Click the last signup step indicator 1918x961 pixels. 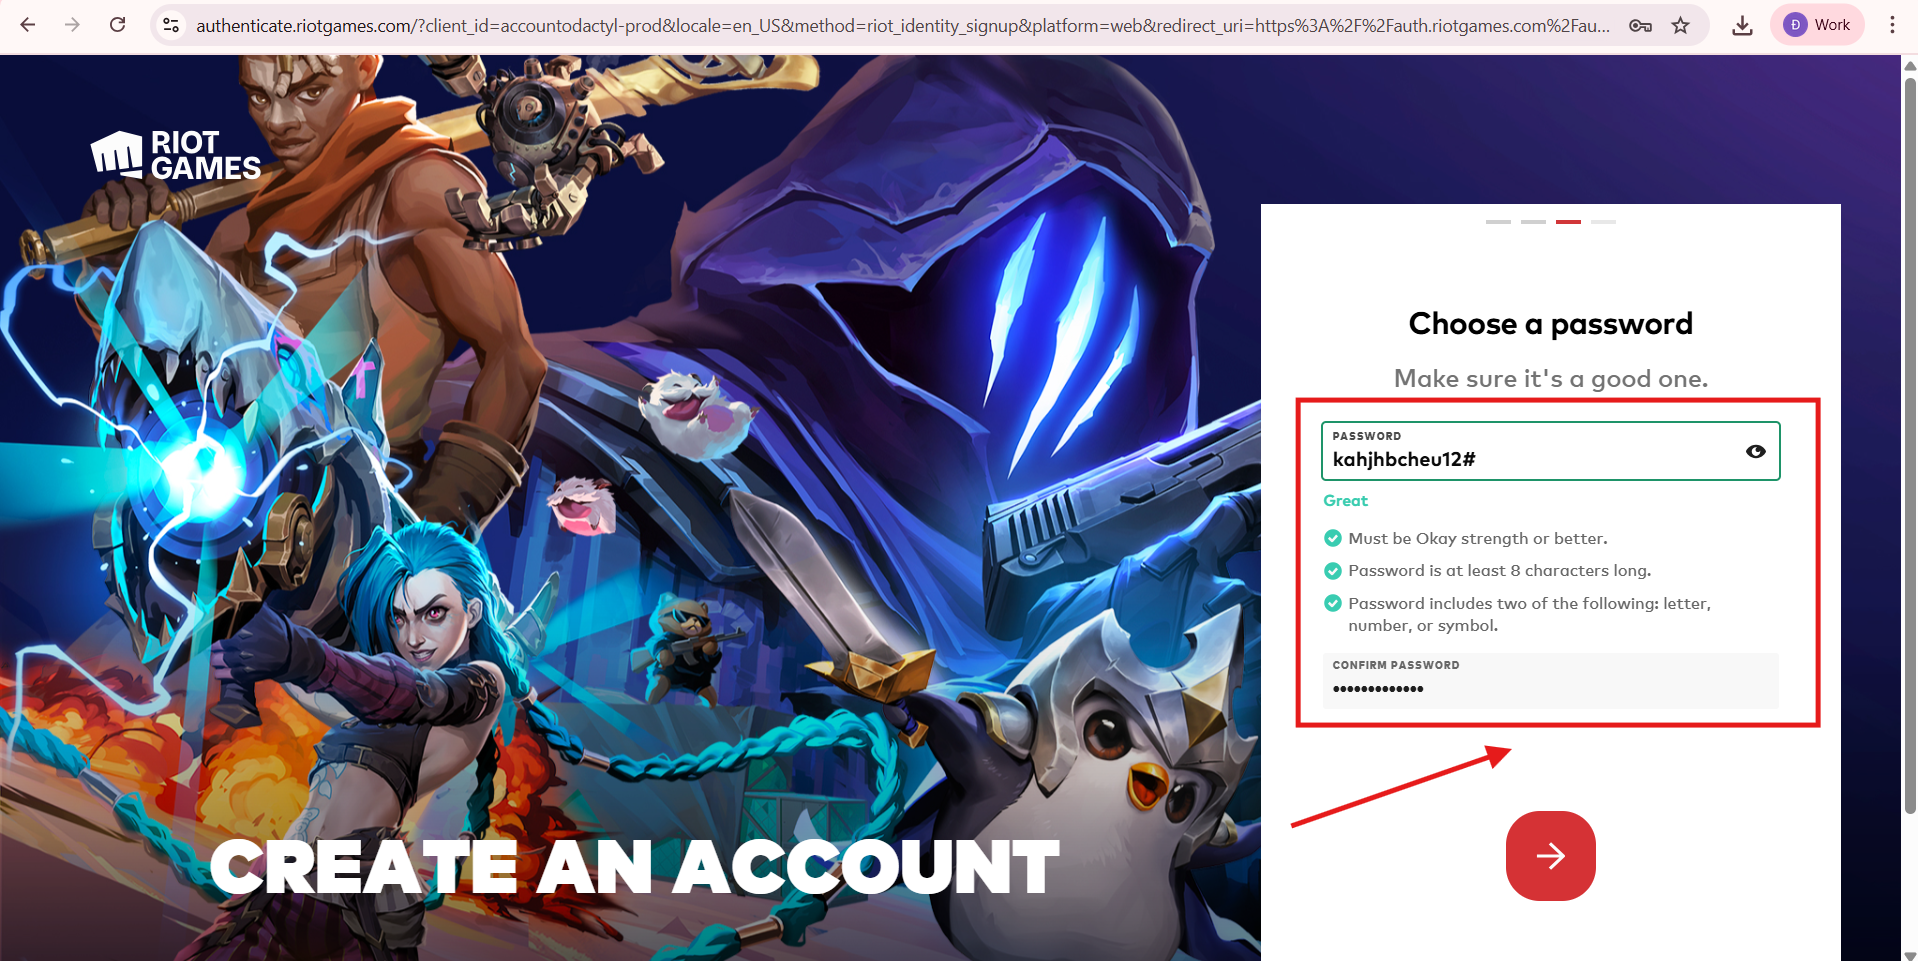[1603, 222]
